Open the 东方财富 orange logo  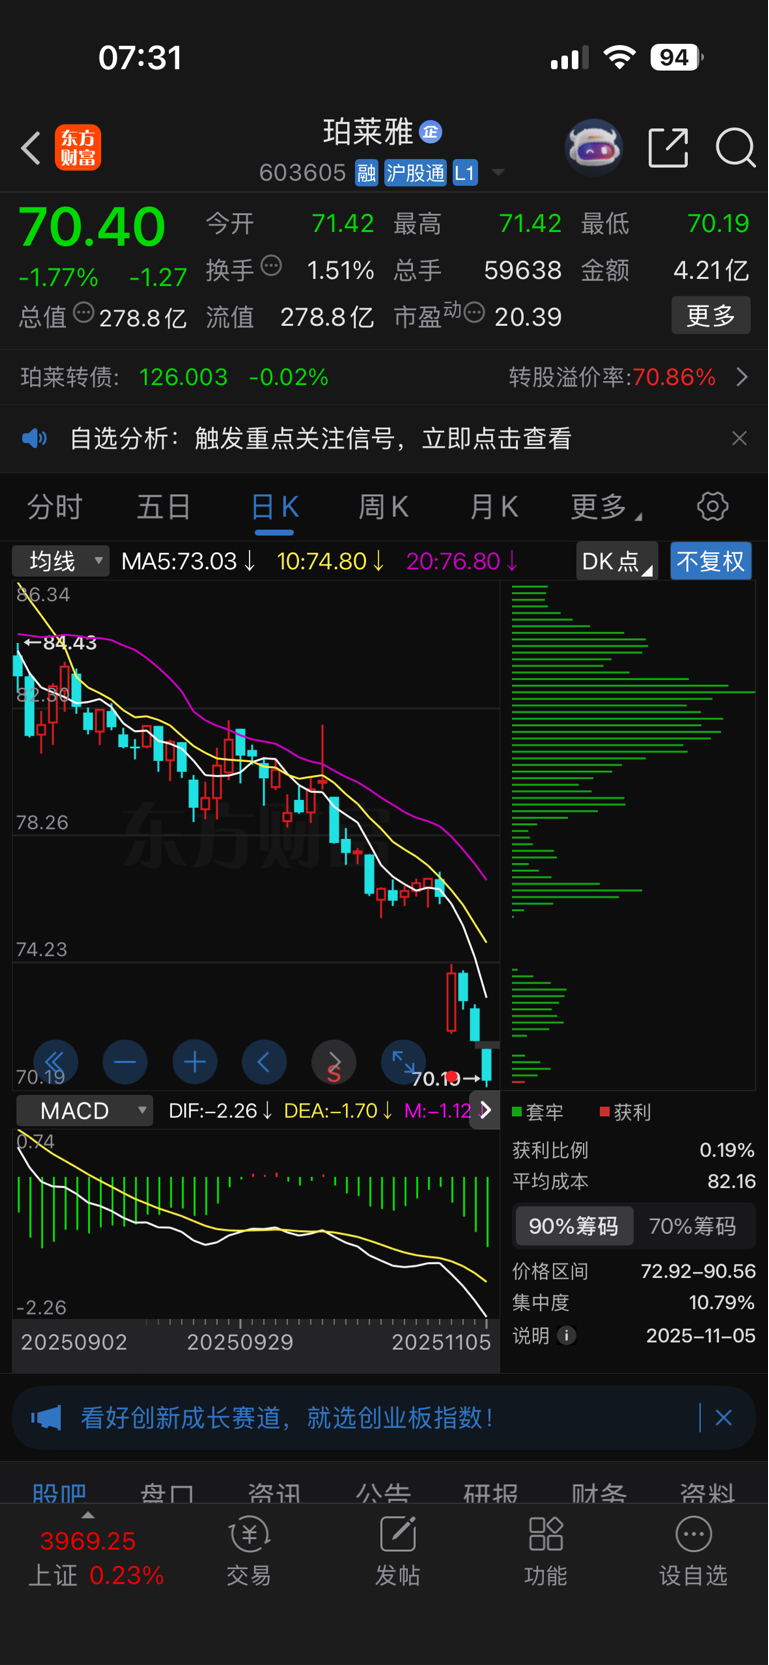pos(78,148)
